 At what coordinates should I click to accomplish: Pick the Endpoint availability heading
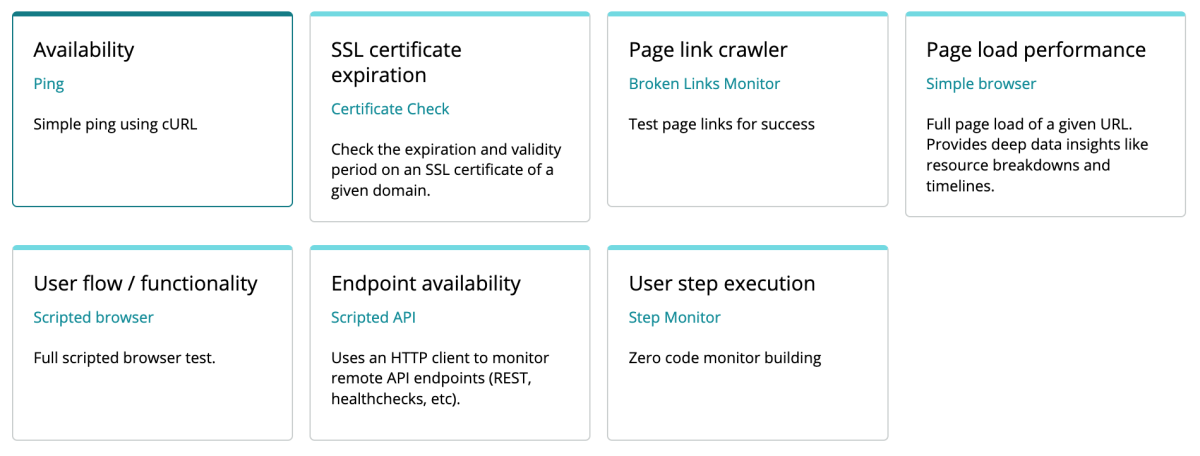(426, 284)
